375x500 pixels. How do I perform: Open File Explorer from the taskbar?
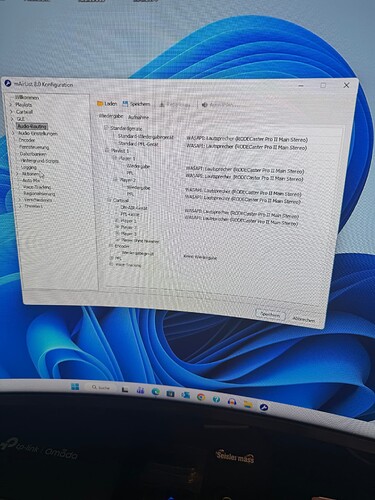click(248, 404)
